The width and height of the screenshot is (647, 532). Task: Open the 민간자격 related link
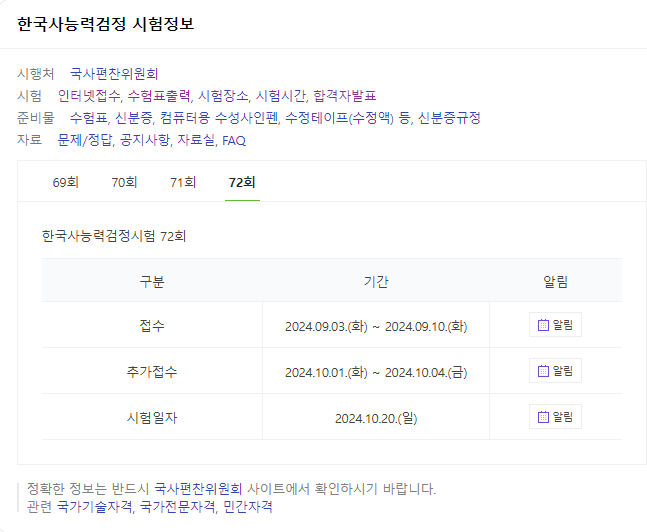point(248,506)
